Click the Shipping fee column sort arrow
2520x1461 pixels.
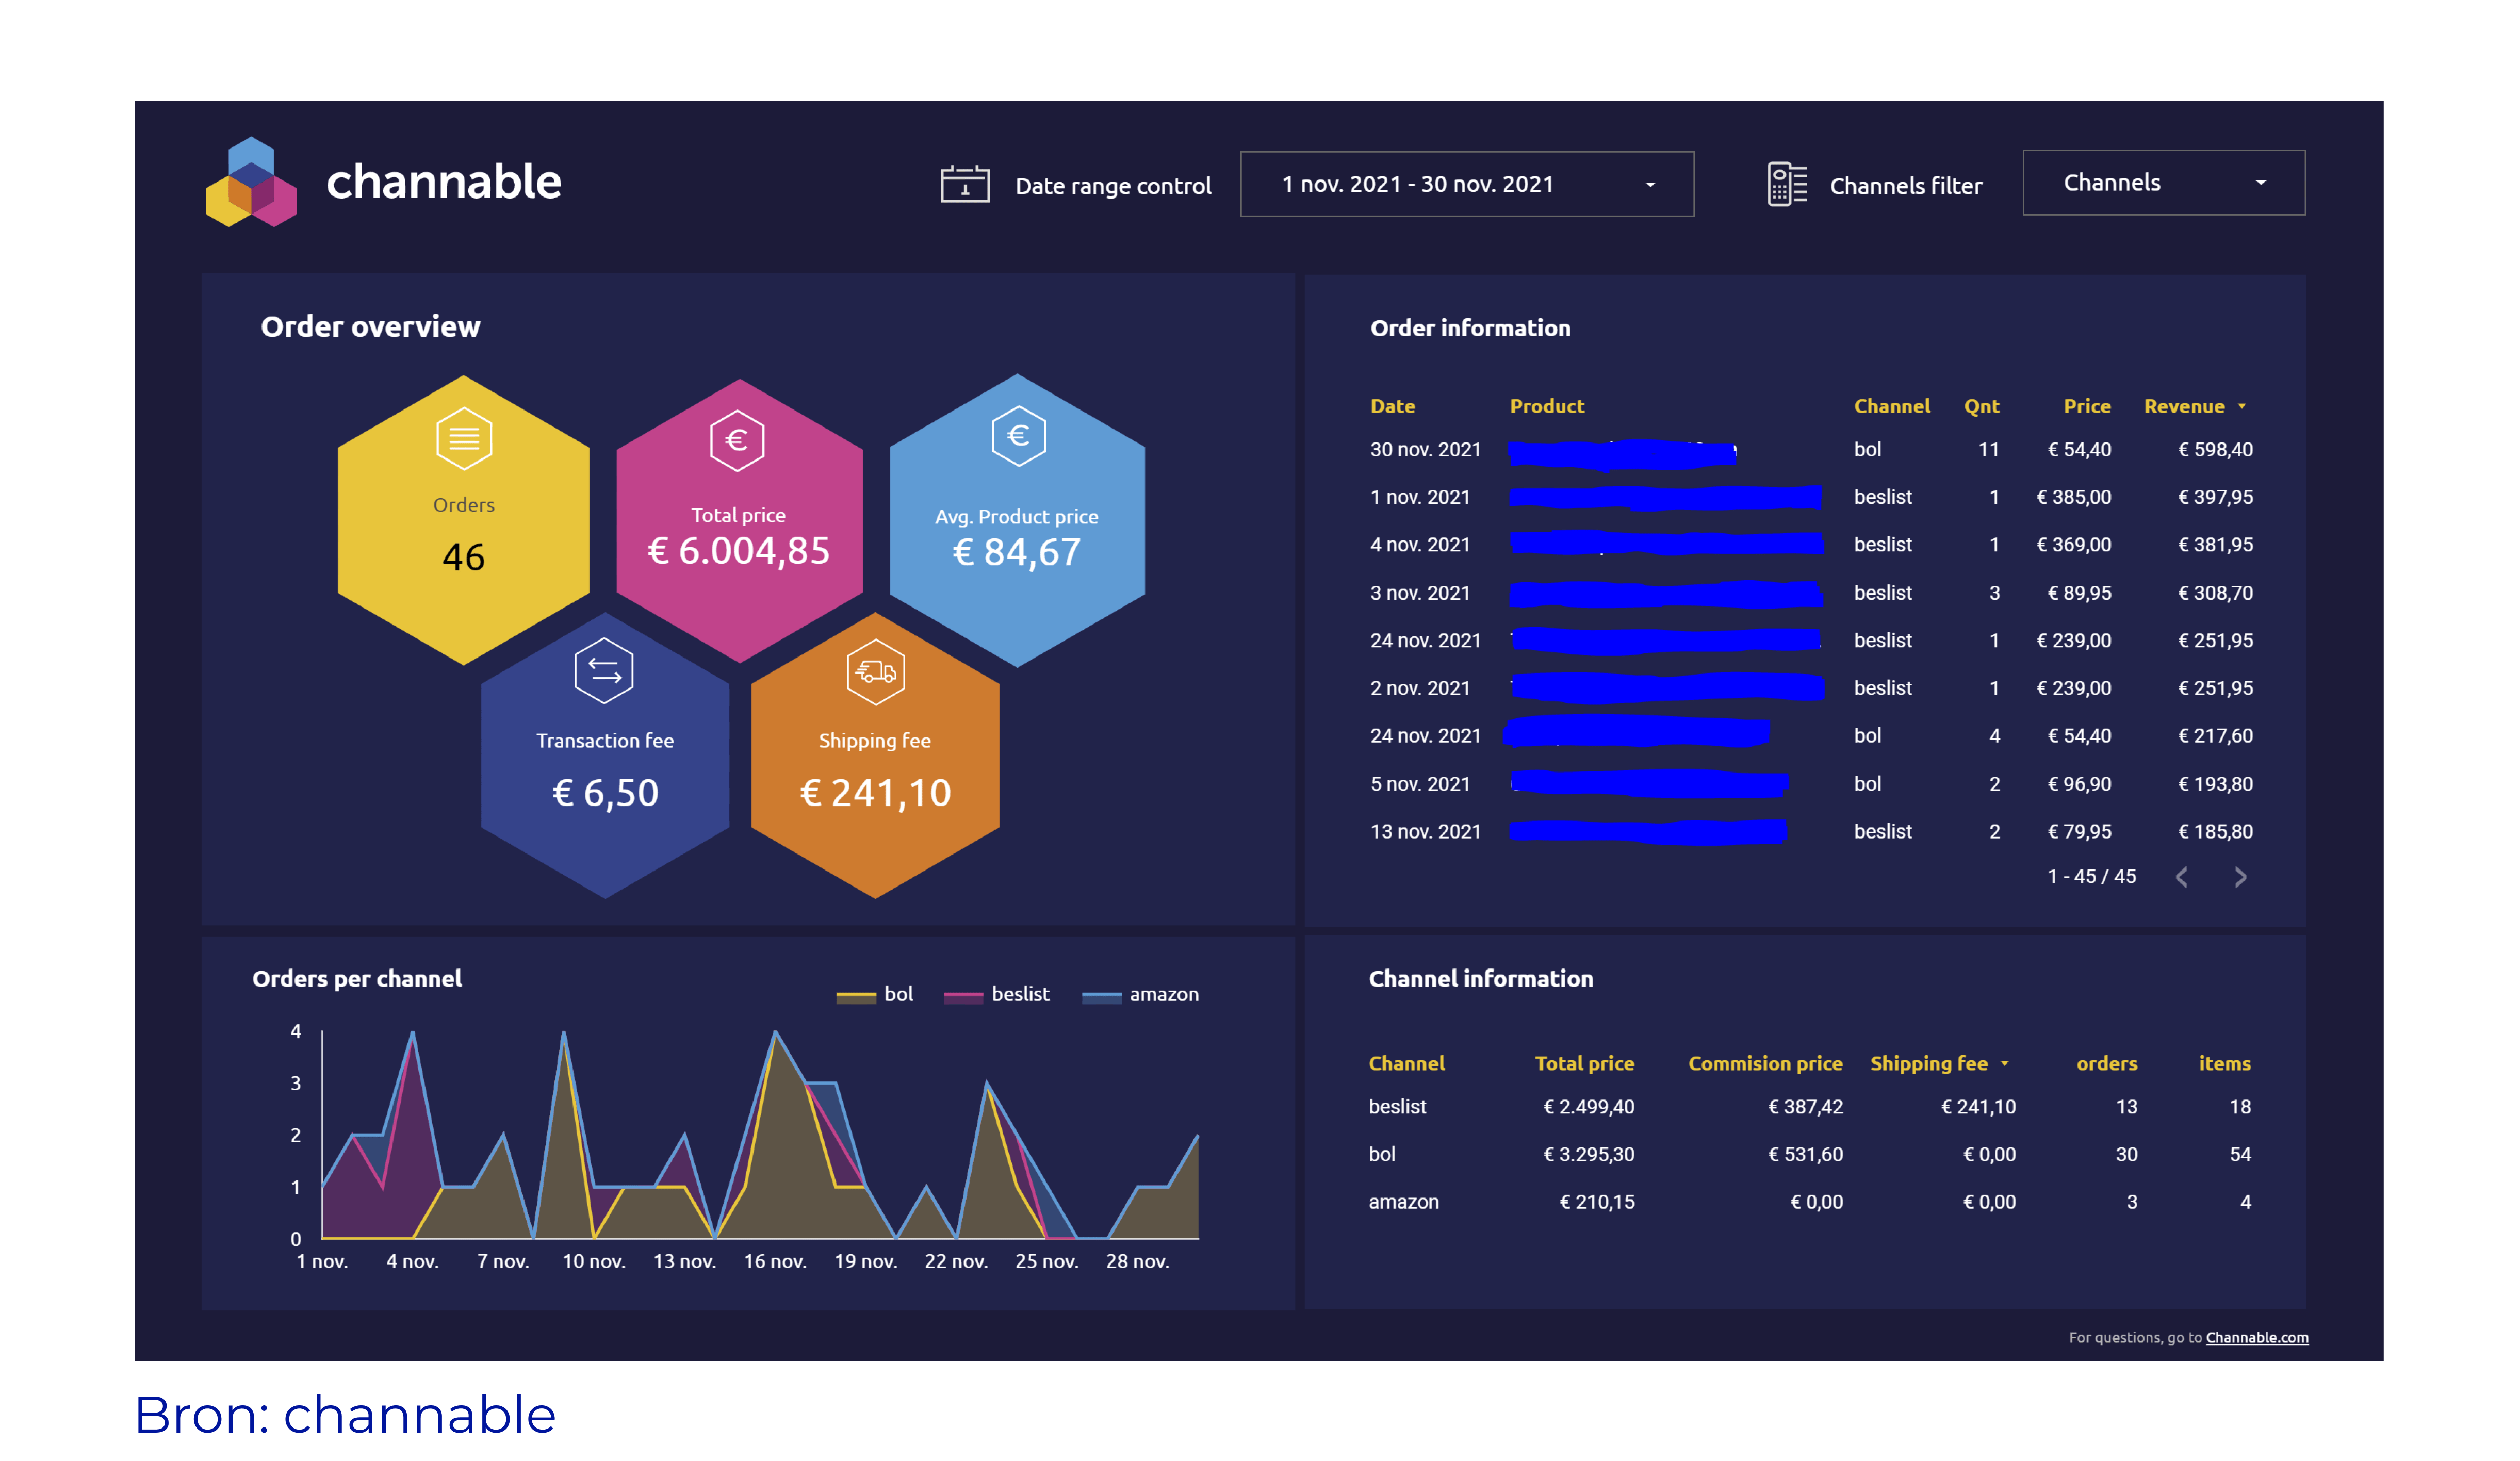coord(2004,1064)
